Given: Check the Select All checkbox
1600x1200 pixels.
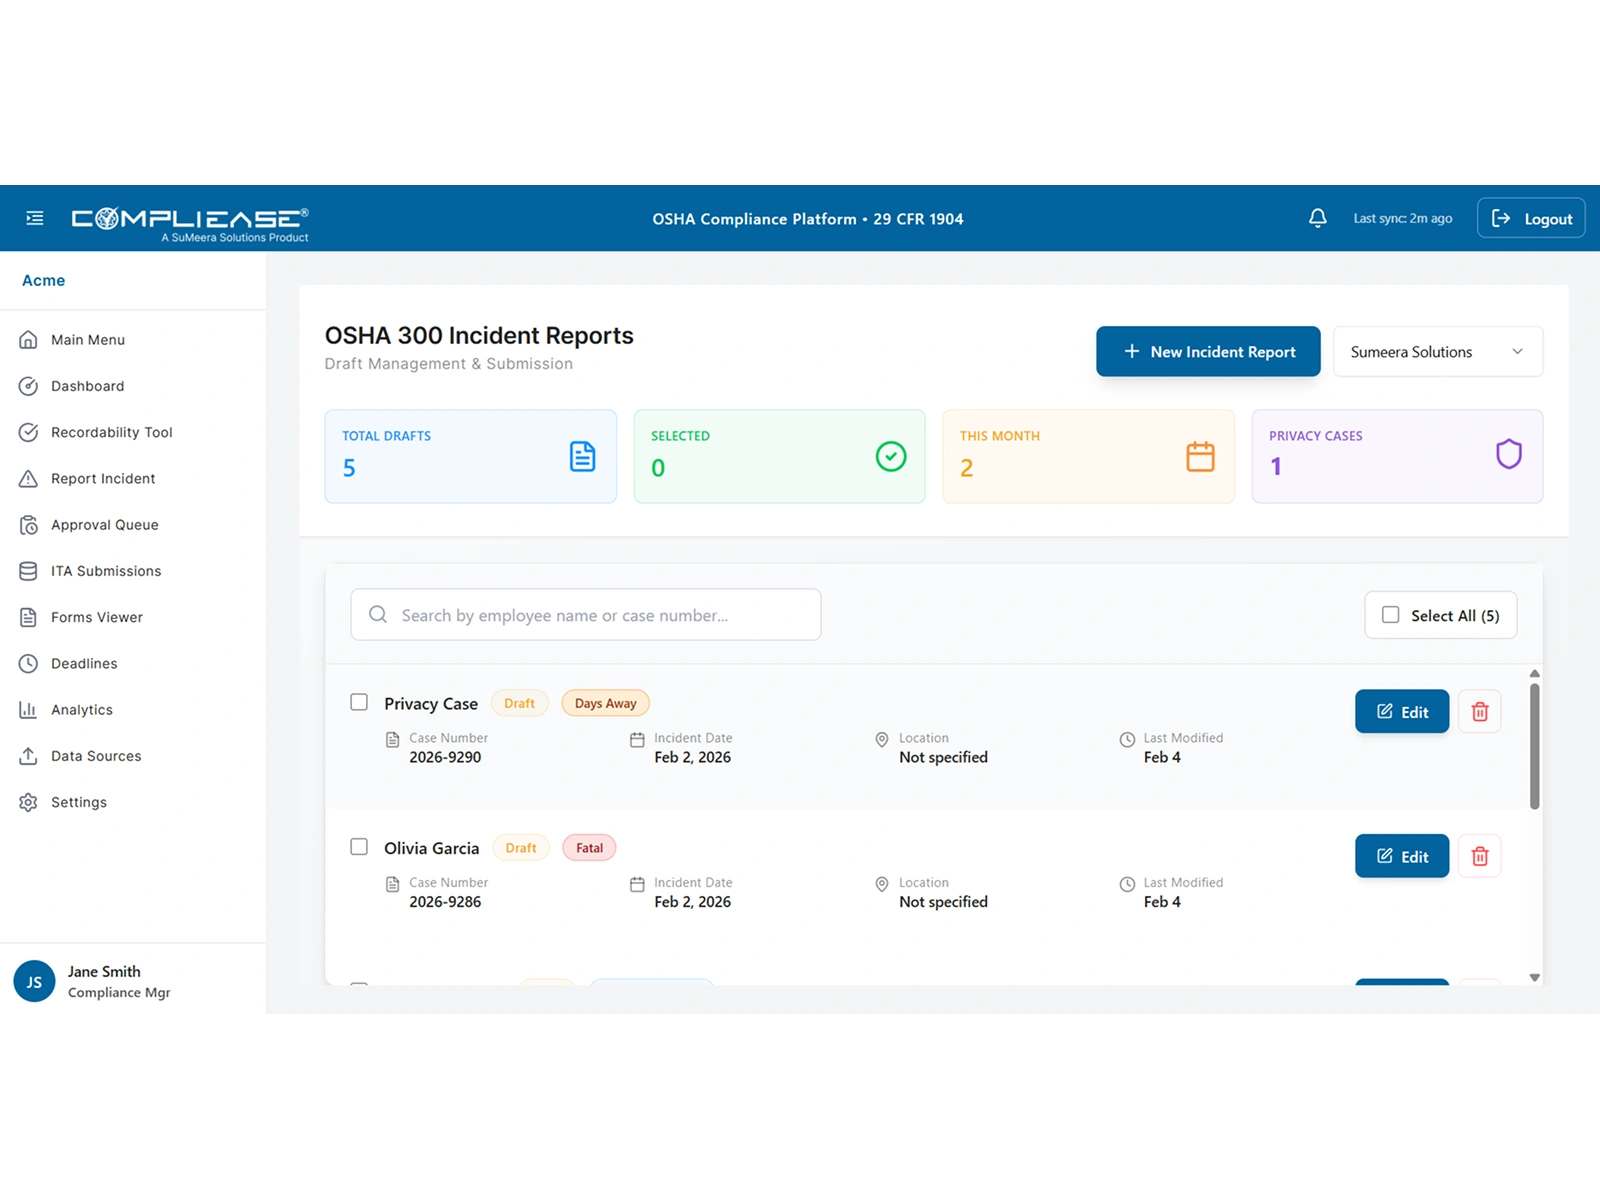Looking at the screenshot, I should 1390,615.
